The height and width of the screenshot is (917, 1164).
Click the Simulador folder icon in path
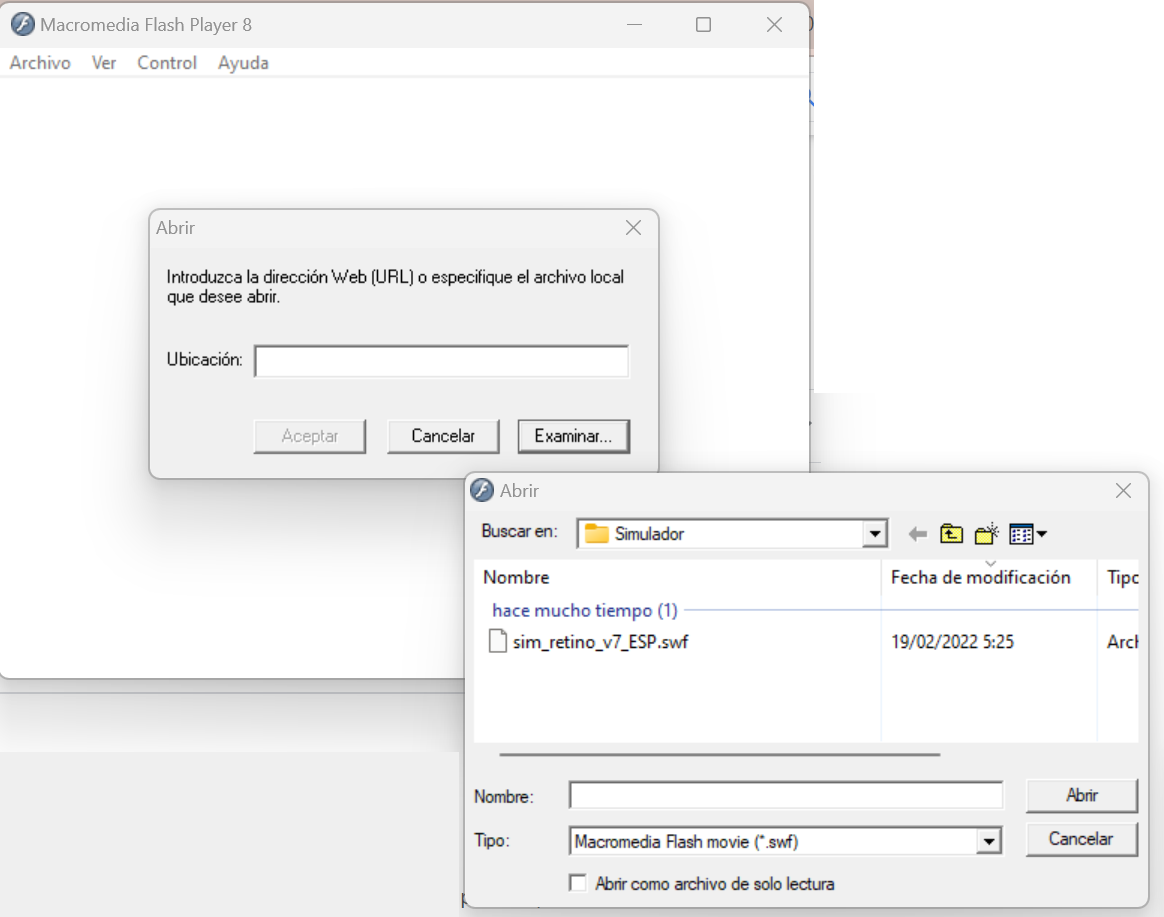pyautogui.click(x=597, y=534)
